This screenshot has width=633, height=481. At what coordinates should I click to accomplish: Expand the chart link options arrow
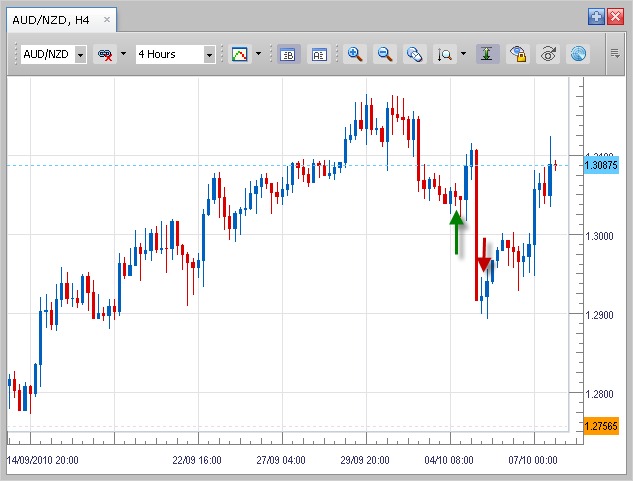tap(124, 54)
